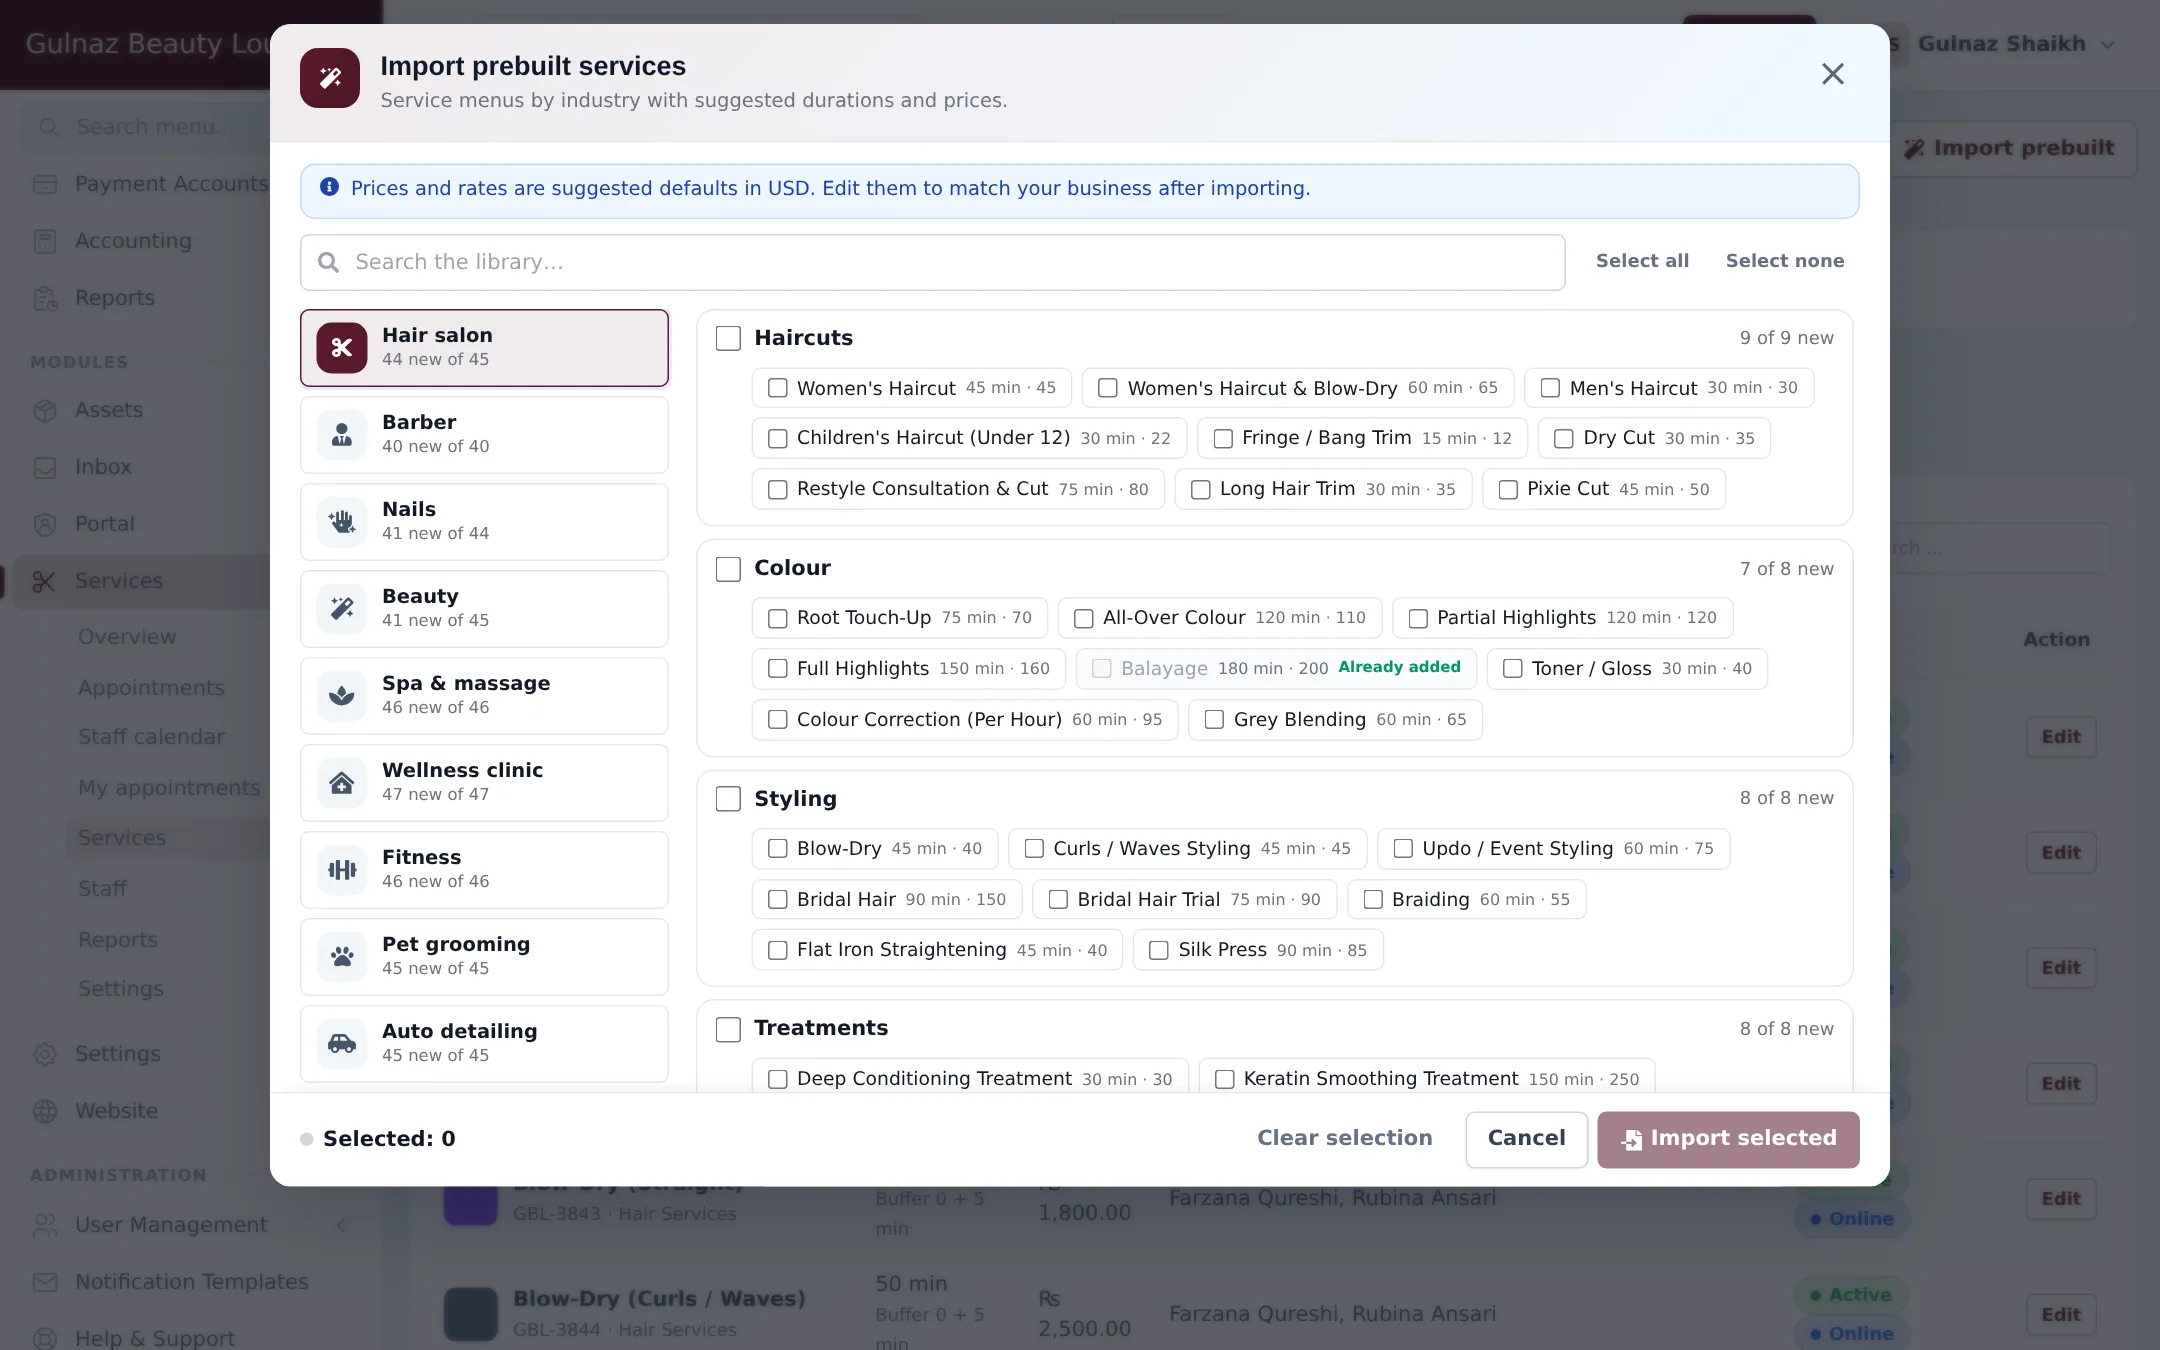
Task: Close the Import prebuilt services dialog
Action: coord(1832,74)
